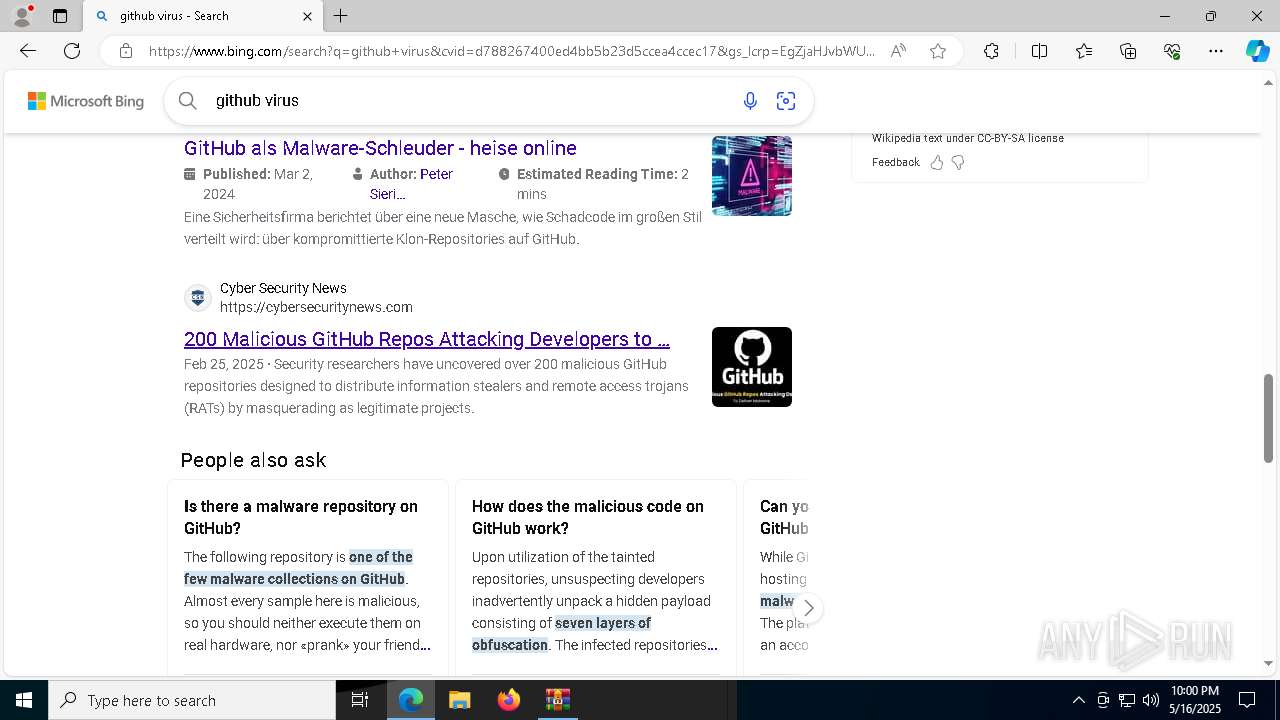Open the network status icon
Image resolution: width=1280 pixels, height=720 pixels.
[x=1127, y=700]
